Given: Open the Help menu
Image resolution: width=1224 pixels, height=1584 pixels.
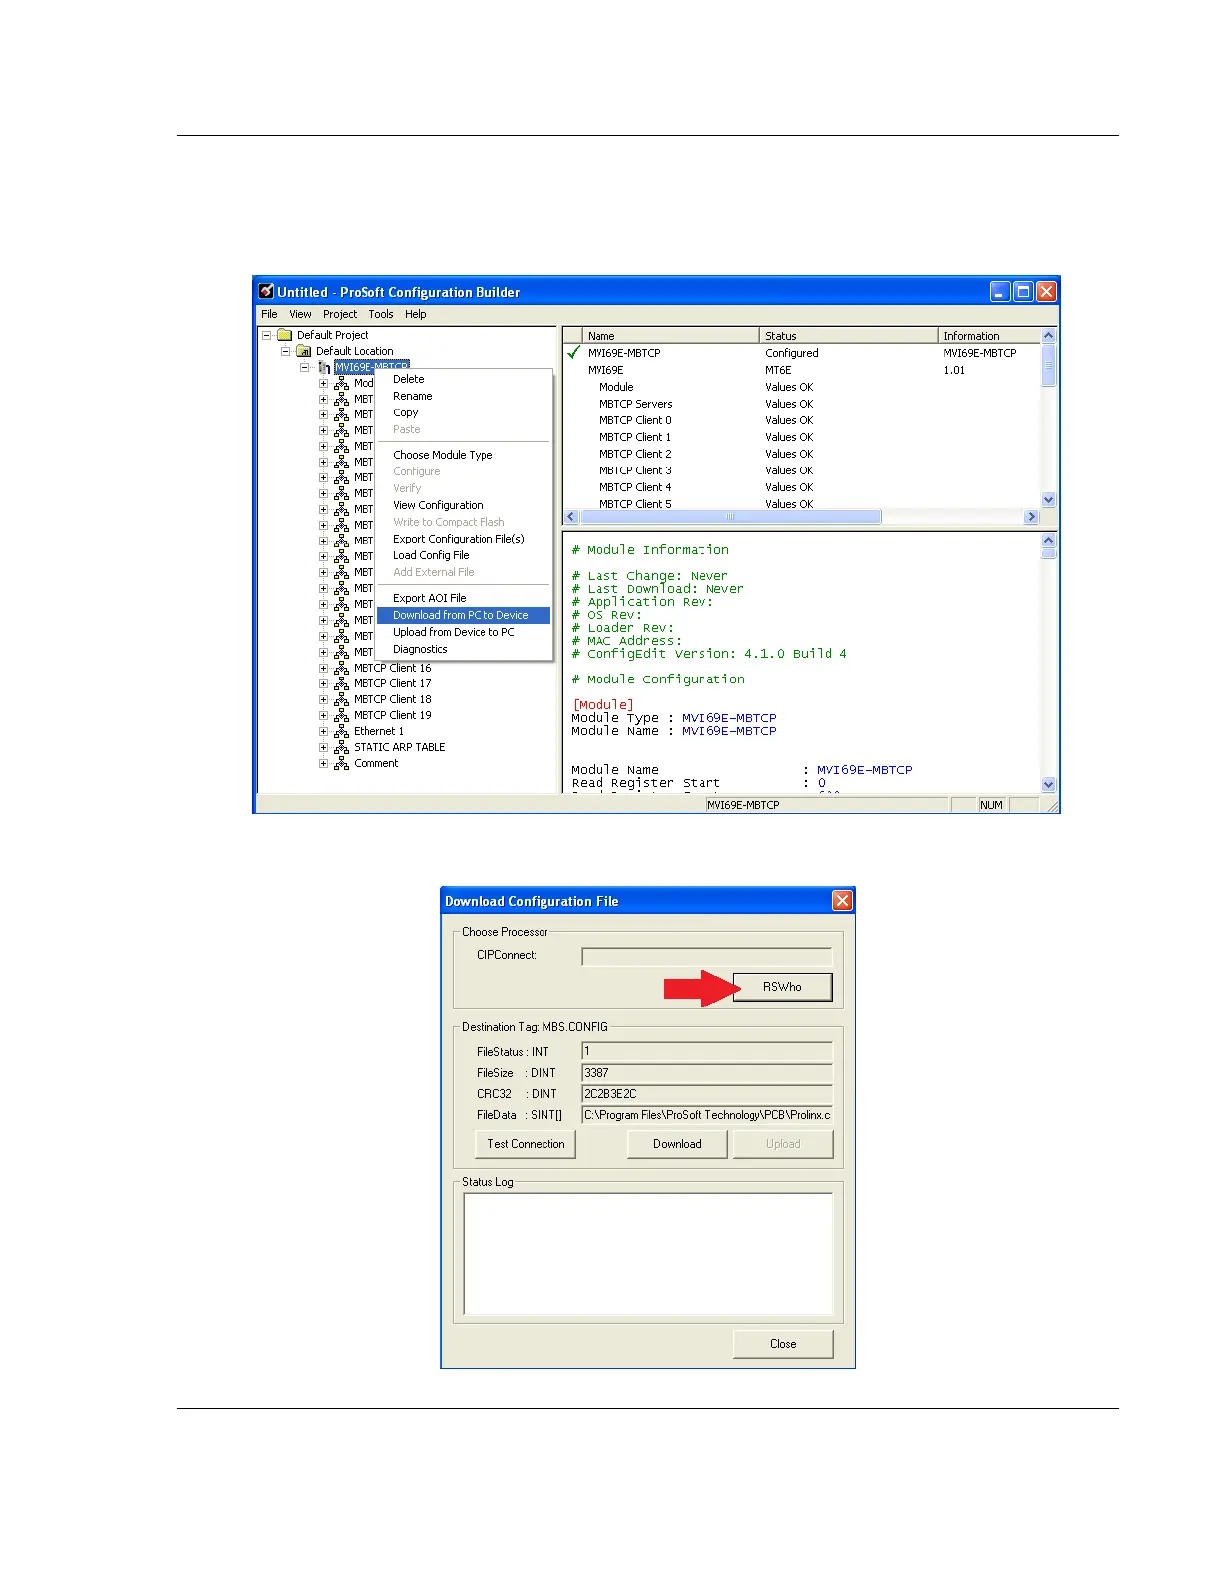Looking at the screenshot, I should (416, 314).
